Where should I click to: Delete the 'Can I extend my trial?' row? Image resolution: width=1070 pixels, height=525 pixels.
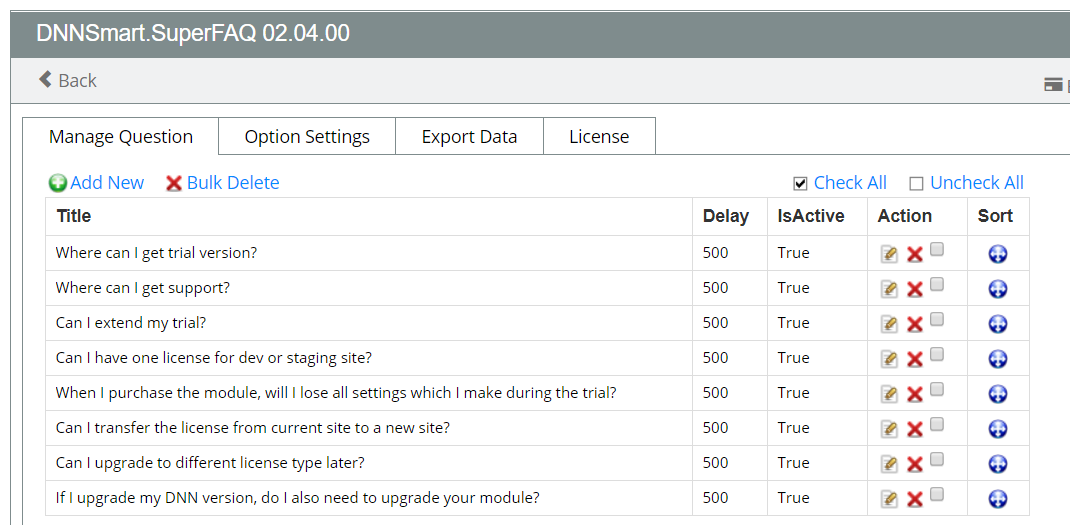tap(914, 324)
